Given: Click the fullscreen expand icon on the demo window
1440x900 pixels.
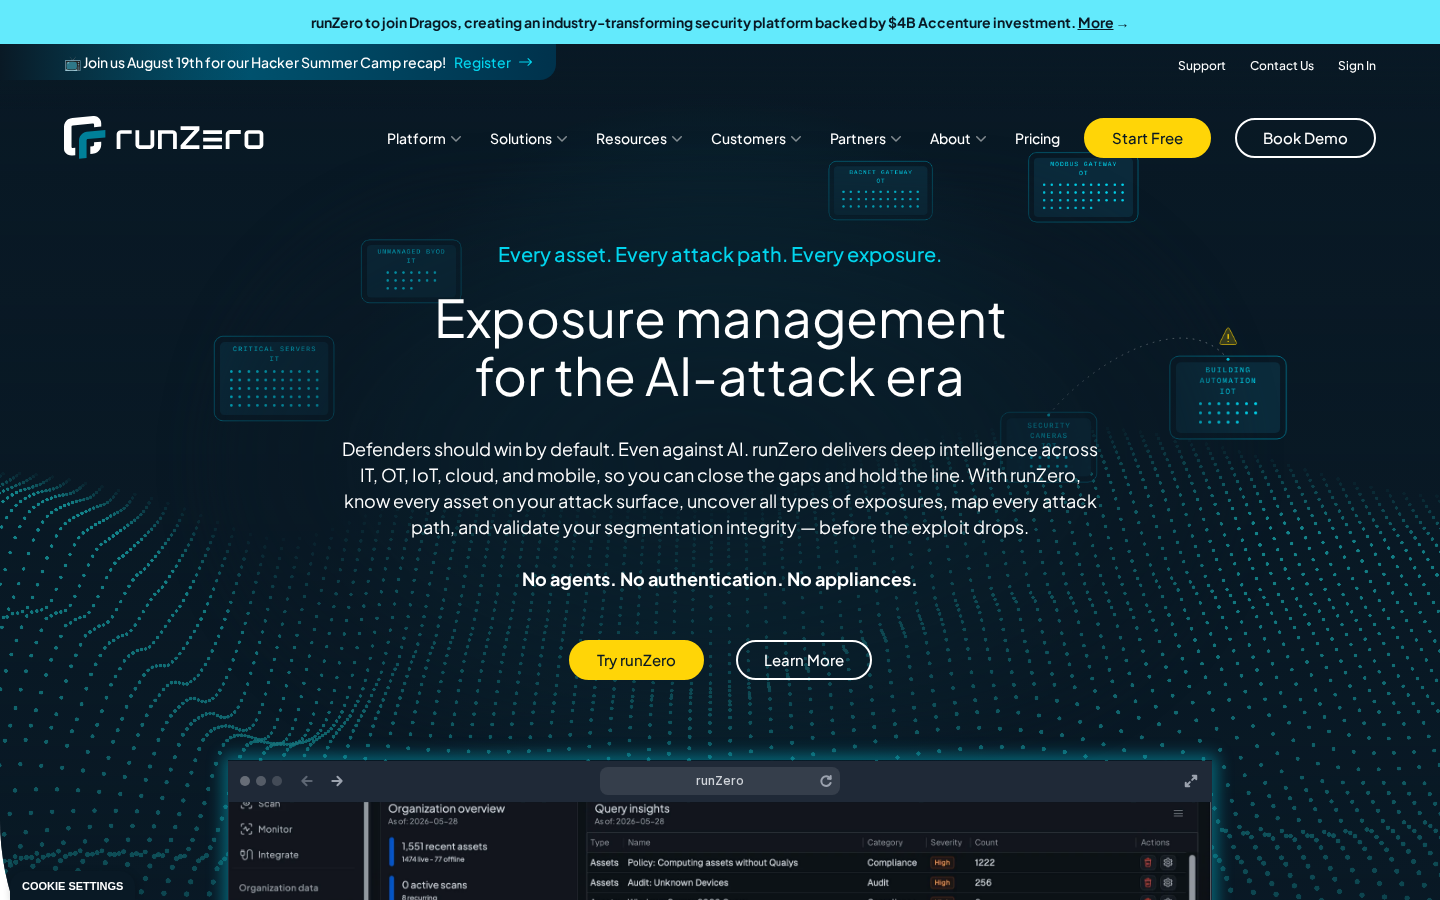Looking at the screenshot, I should [x=1191, y=781].
